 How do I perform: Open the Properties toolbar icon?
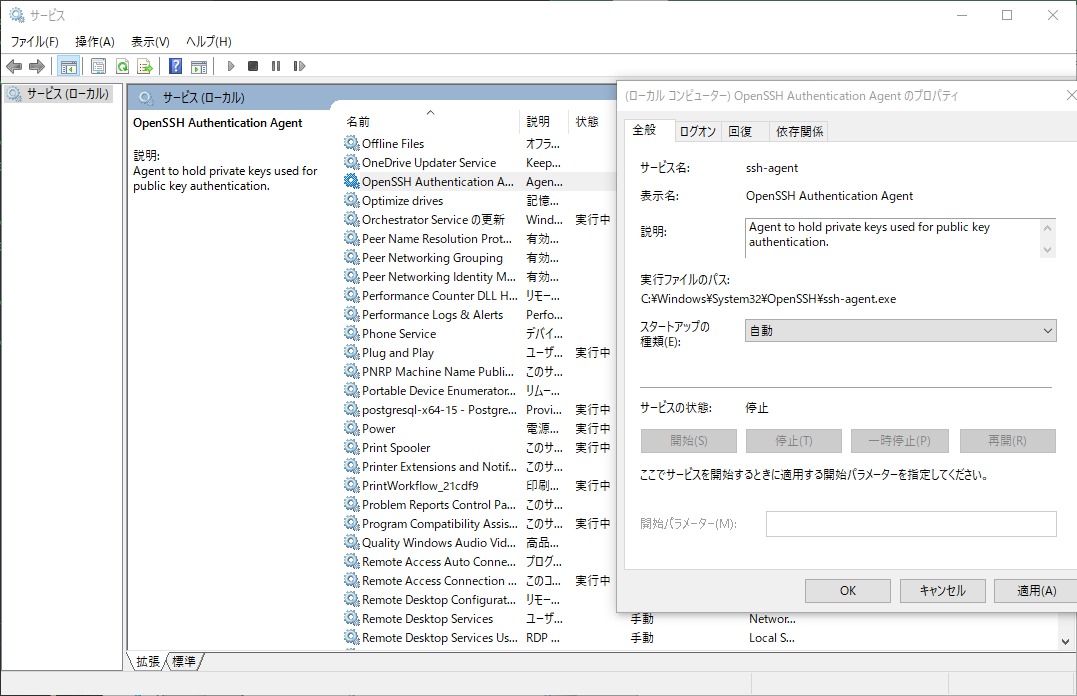[95, 66]
